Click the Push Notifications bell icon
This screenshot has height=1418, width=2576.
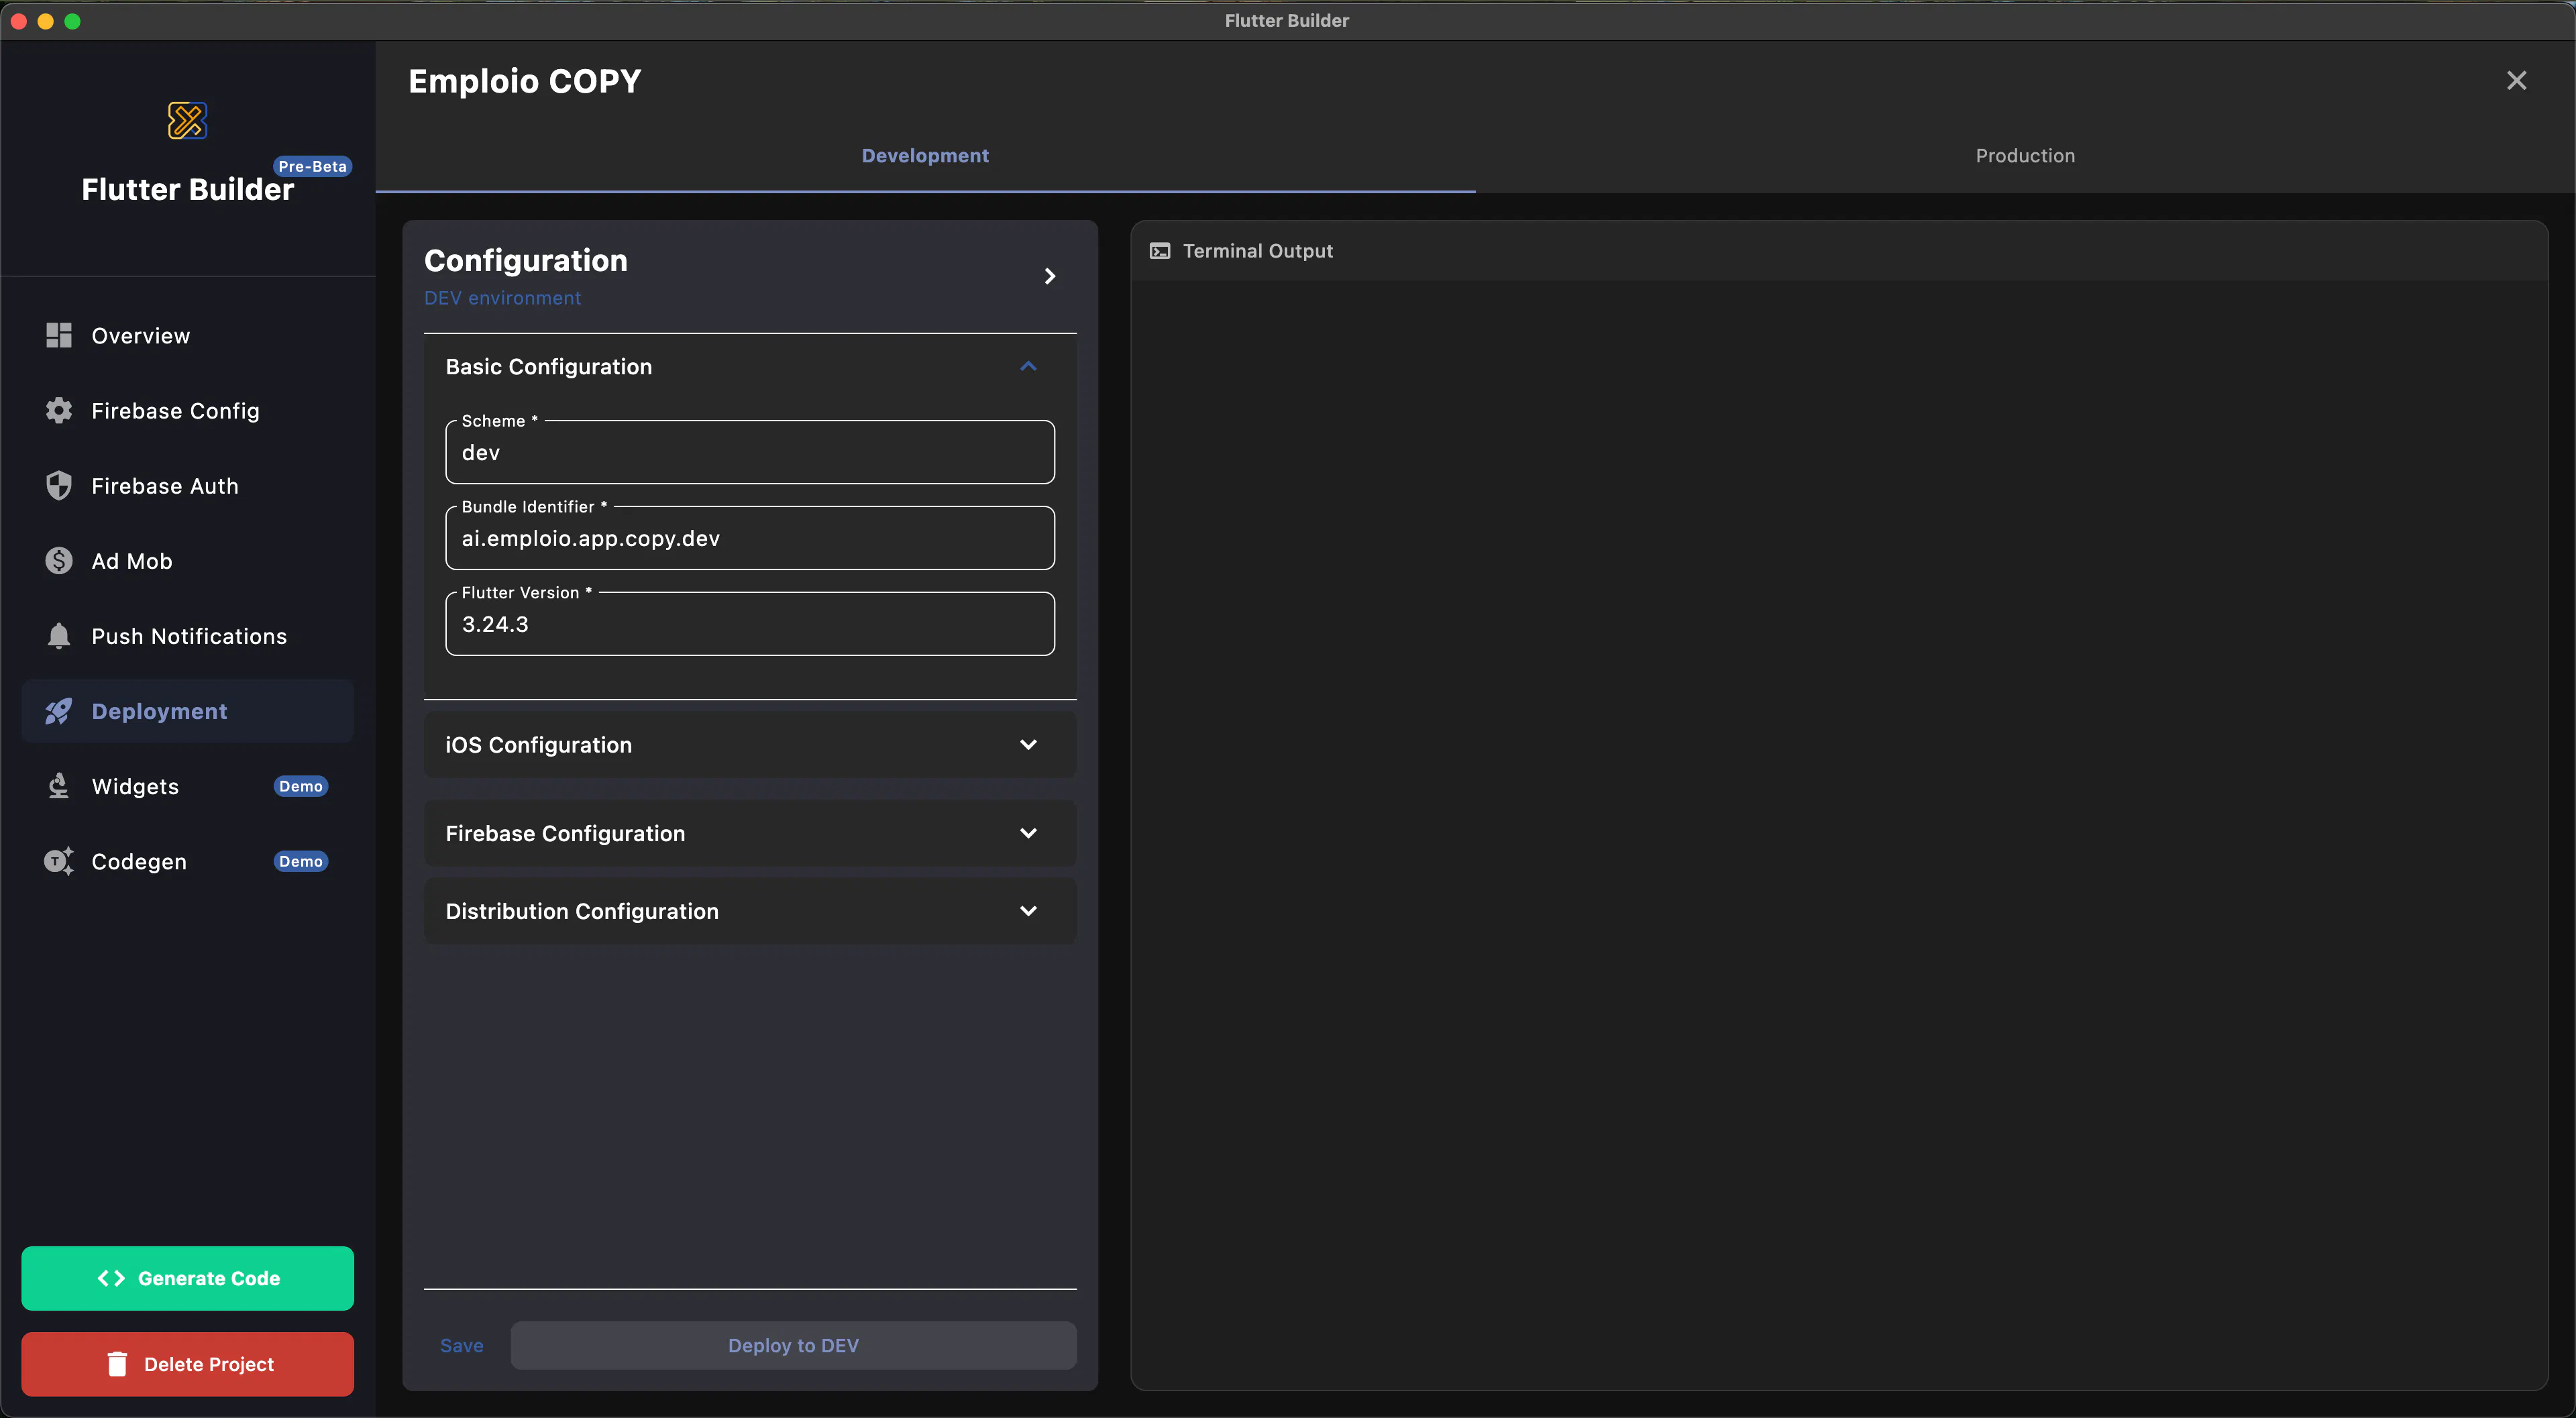coord(59,635)
